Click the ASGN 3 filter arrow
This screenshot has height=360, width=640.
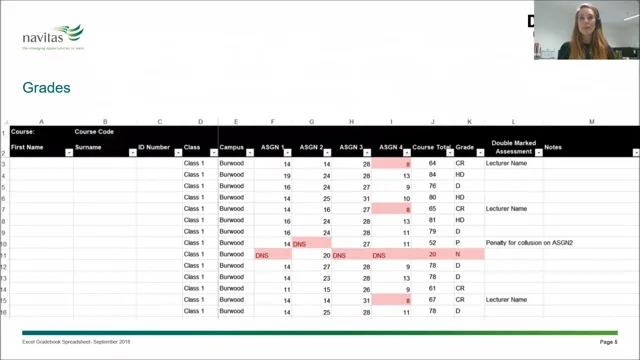click(x=367, y=153)
